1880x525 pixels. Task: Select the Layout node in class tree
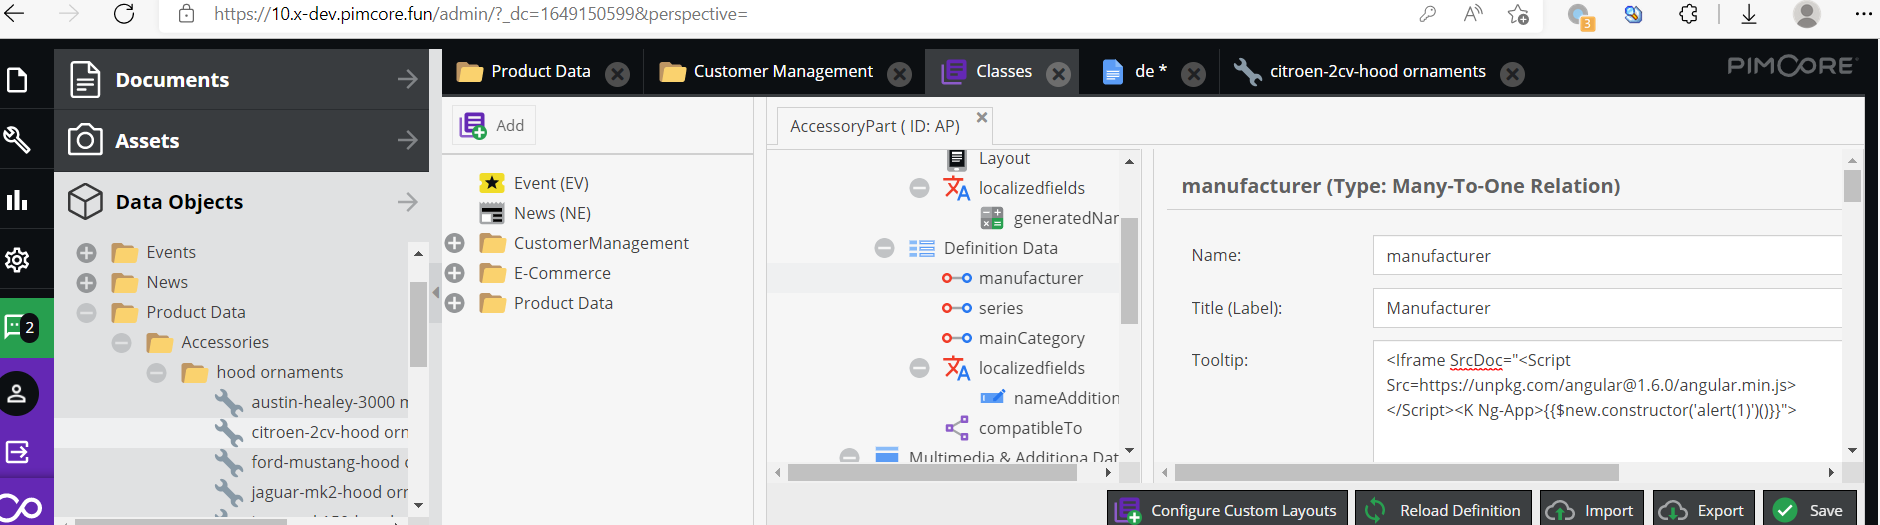tap(1004, 158)
